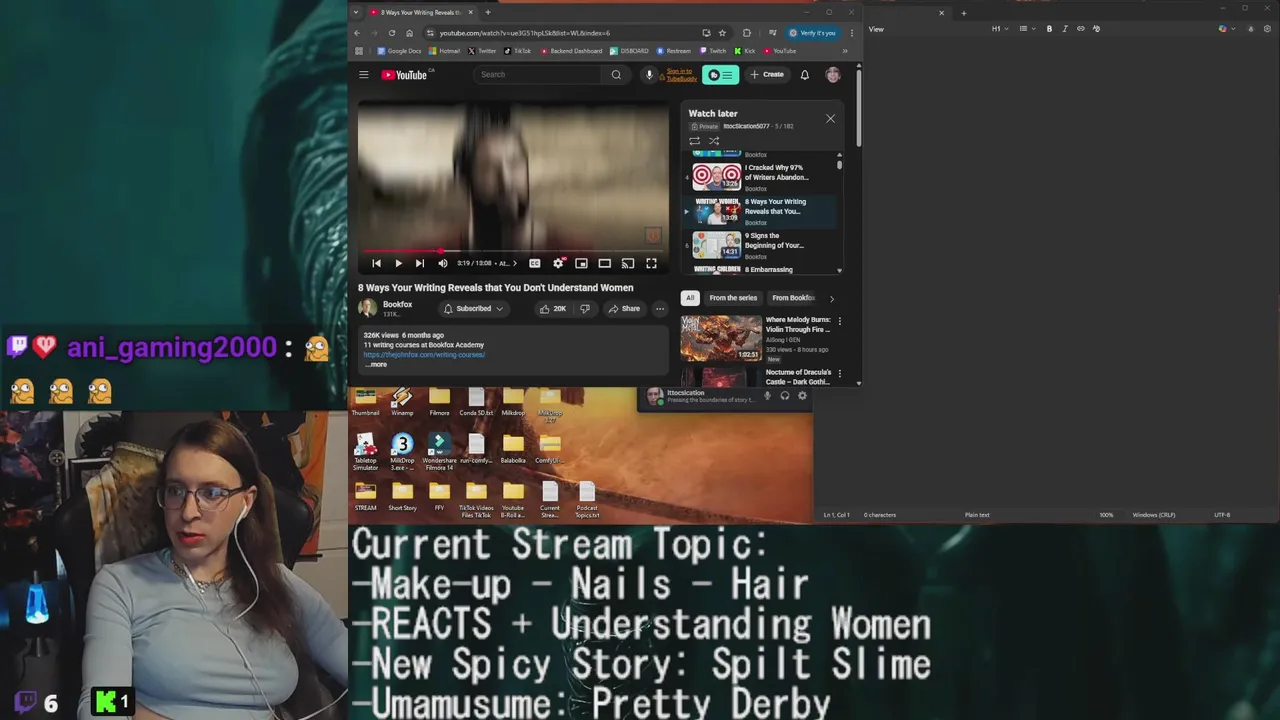
Task: Expand chapters chevron beside video time
Action: coord(515,263)
